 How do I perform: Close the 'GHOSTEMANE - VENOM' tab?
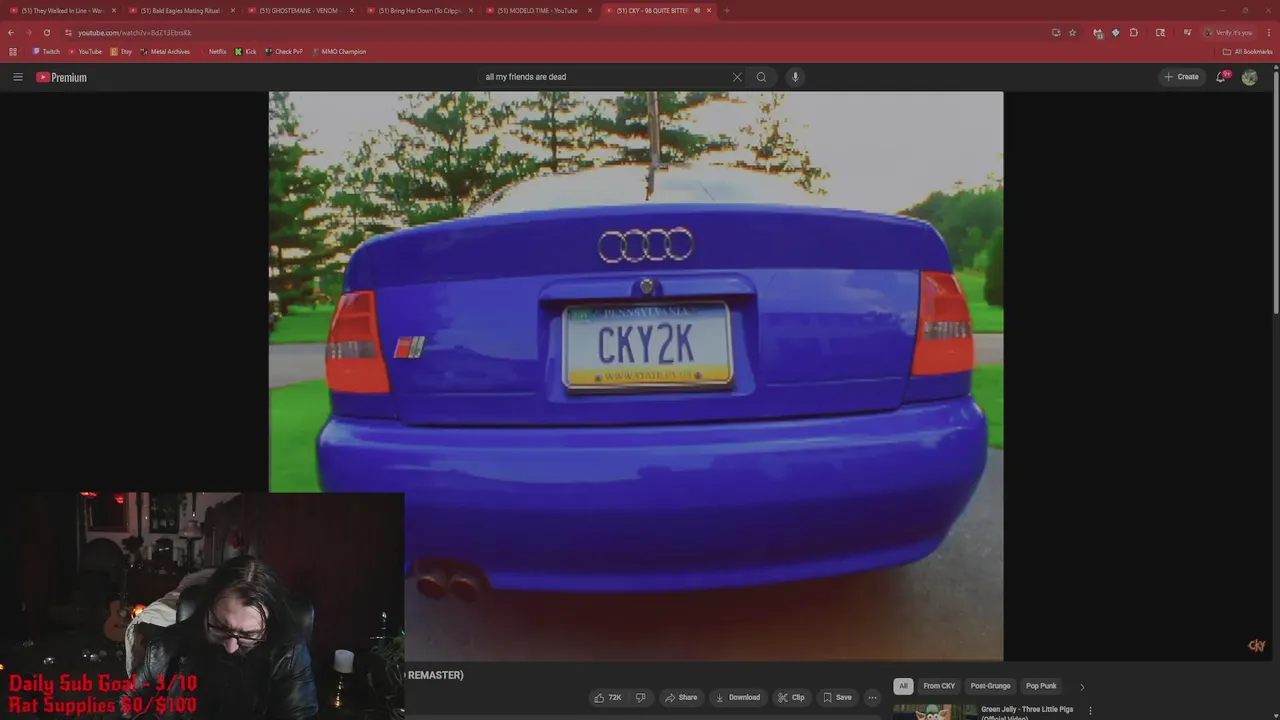tap(352, 10)
